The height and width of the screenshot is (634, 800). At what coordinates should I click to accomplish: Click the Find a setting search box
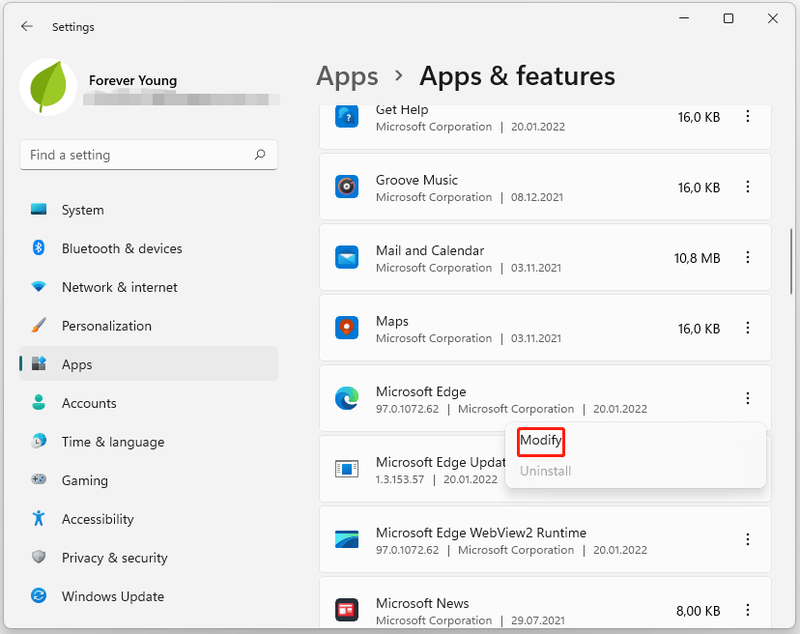point(148,155)
